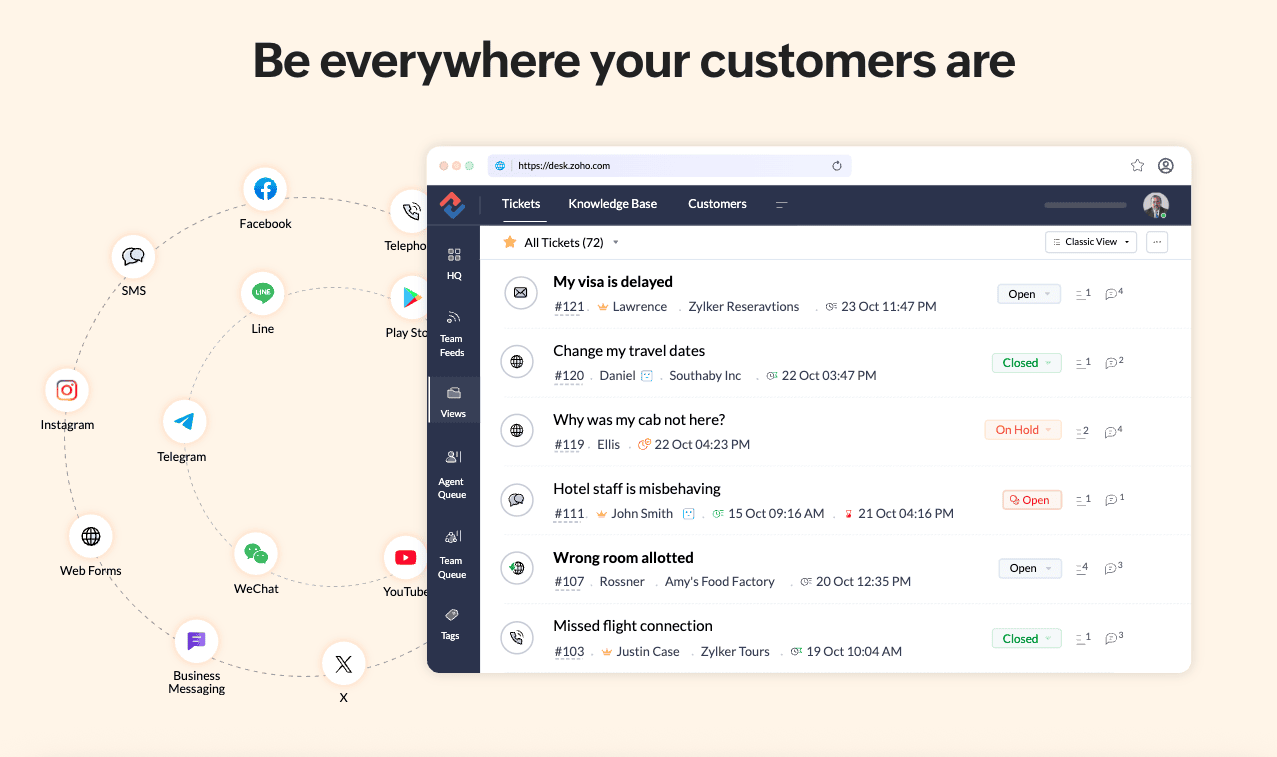The image size is (1277, 757).
Task: Open Tags in the sidebar
Action: pos(451,624)
